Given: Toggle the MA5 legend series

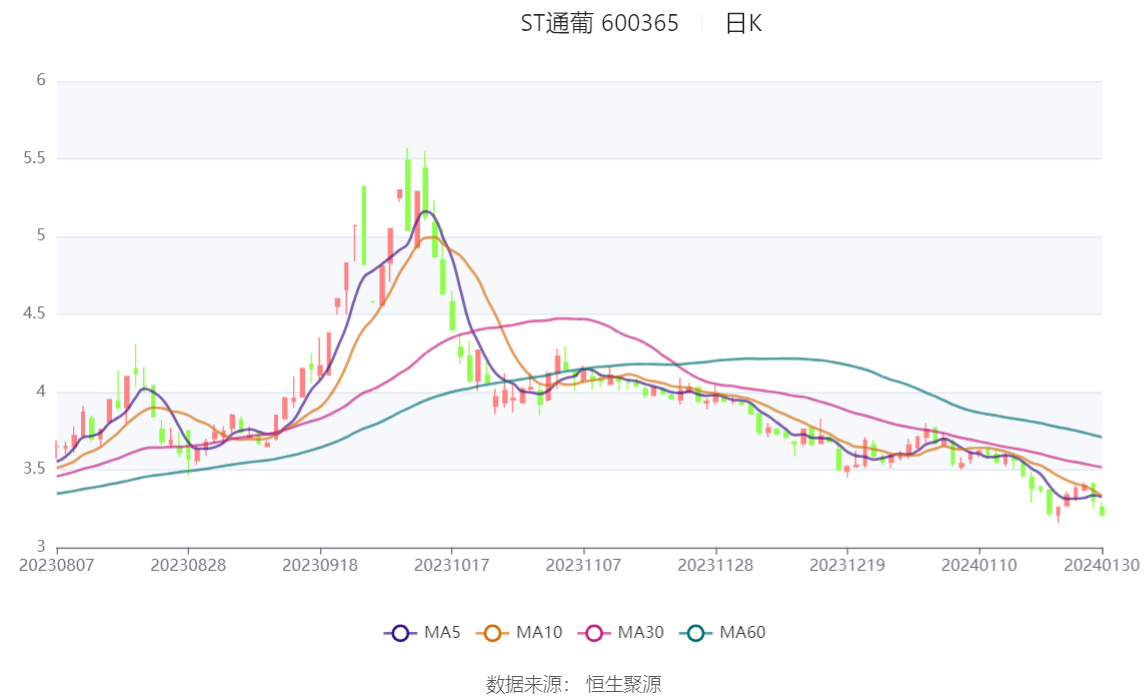Looking at the screenshot, I should (422, 633).
